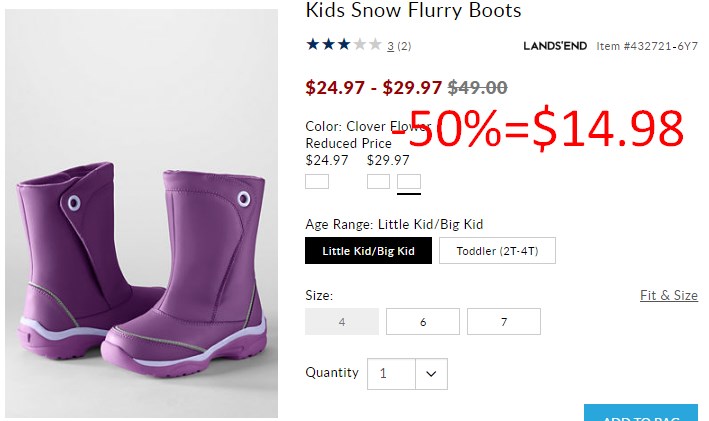Pick size 6
Viewport: 709px width, 421px height.
tap(423, 322)
